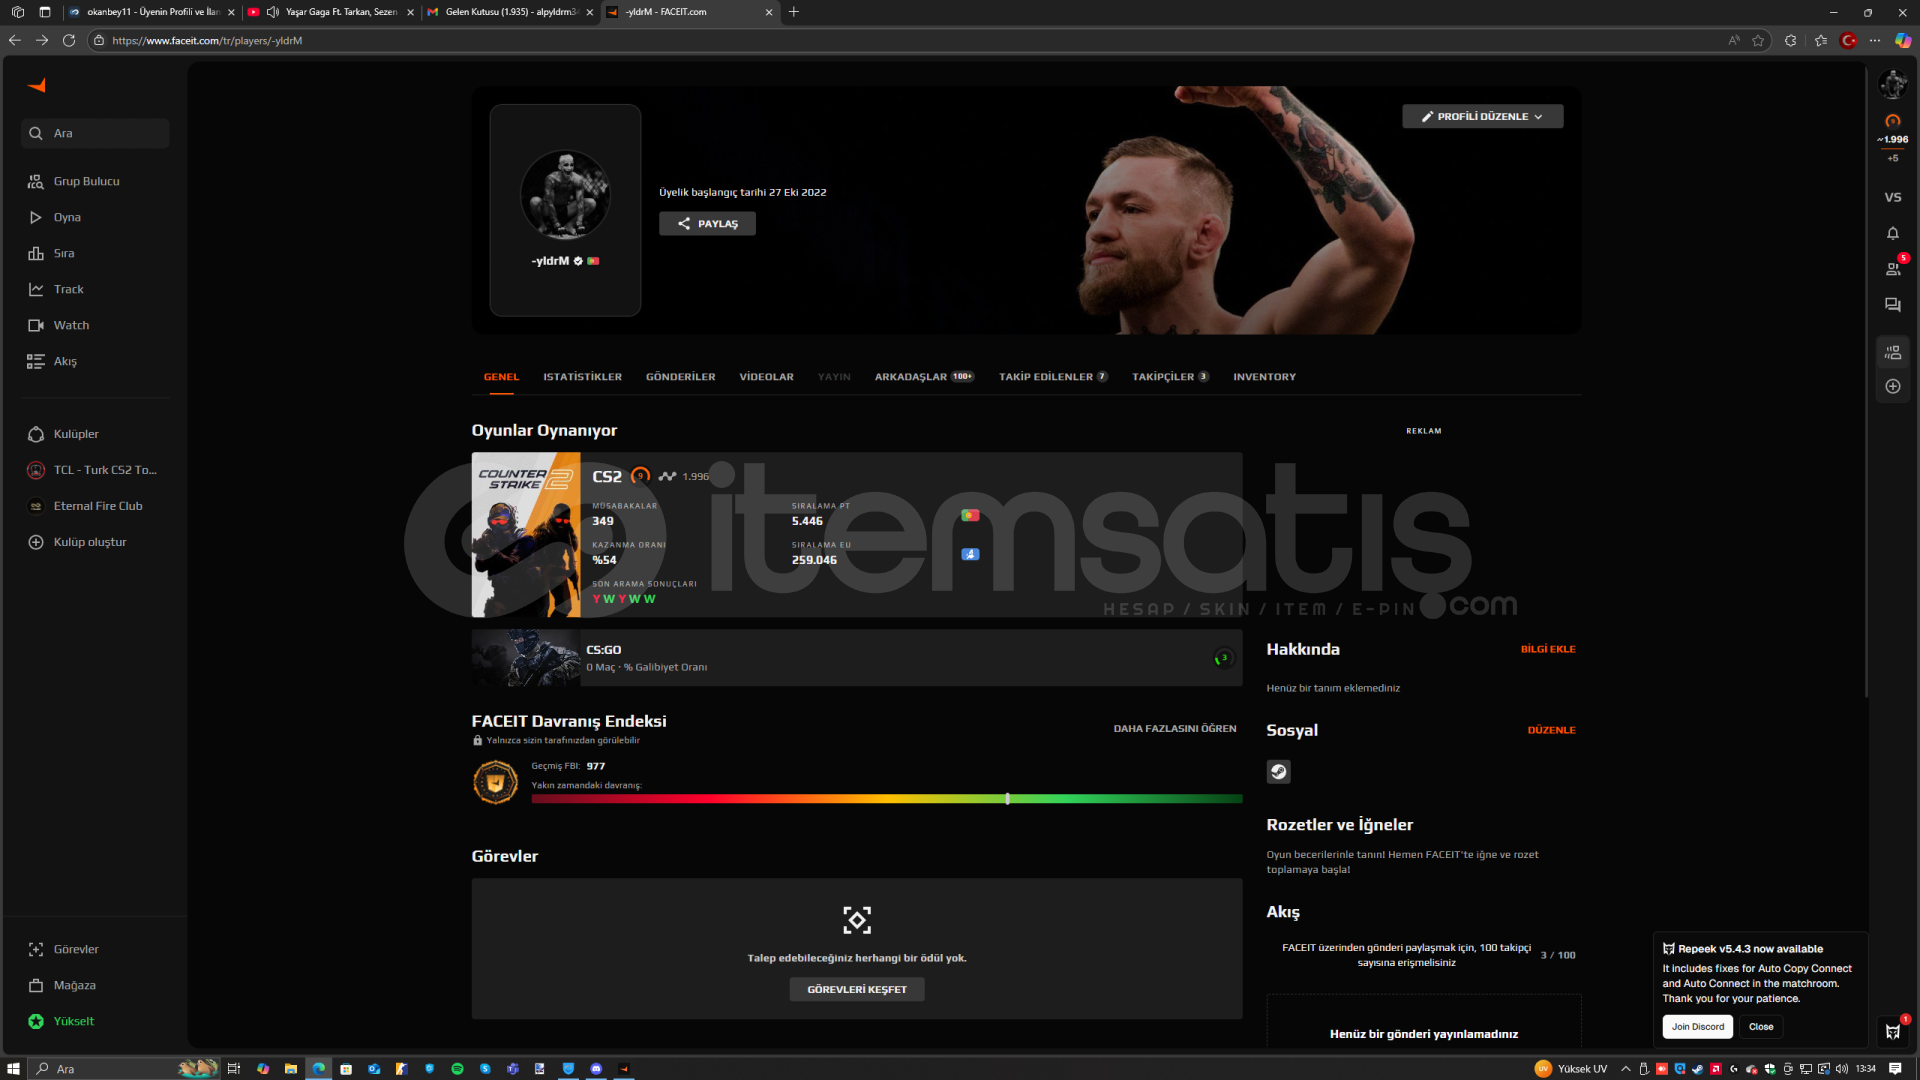The height and width of the screenshot is (1080, 1920).
Task: Click the FACEIT level icon in right bar
Action: (1893, 121)
